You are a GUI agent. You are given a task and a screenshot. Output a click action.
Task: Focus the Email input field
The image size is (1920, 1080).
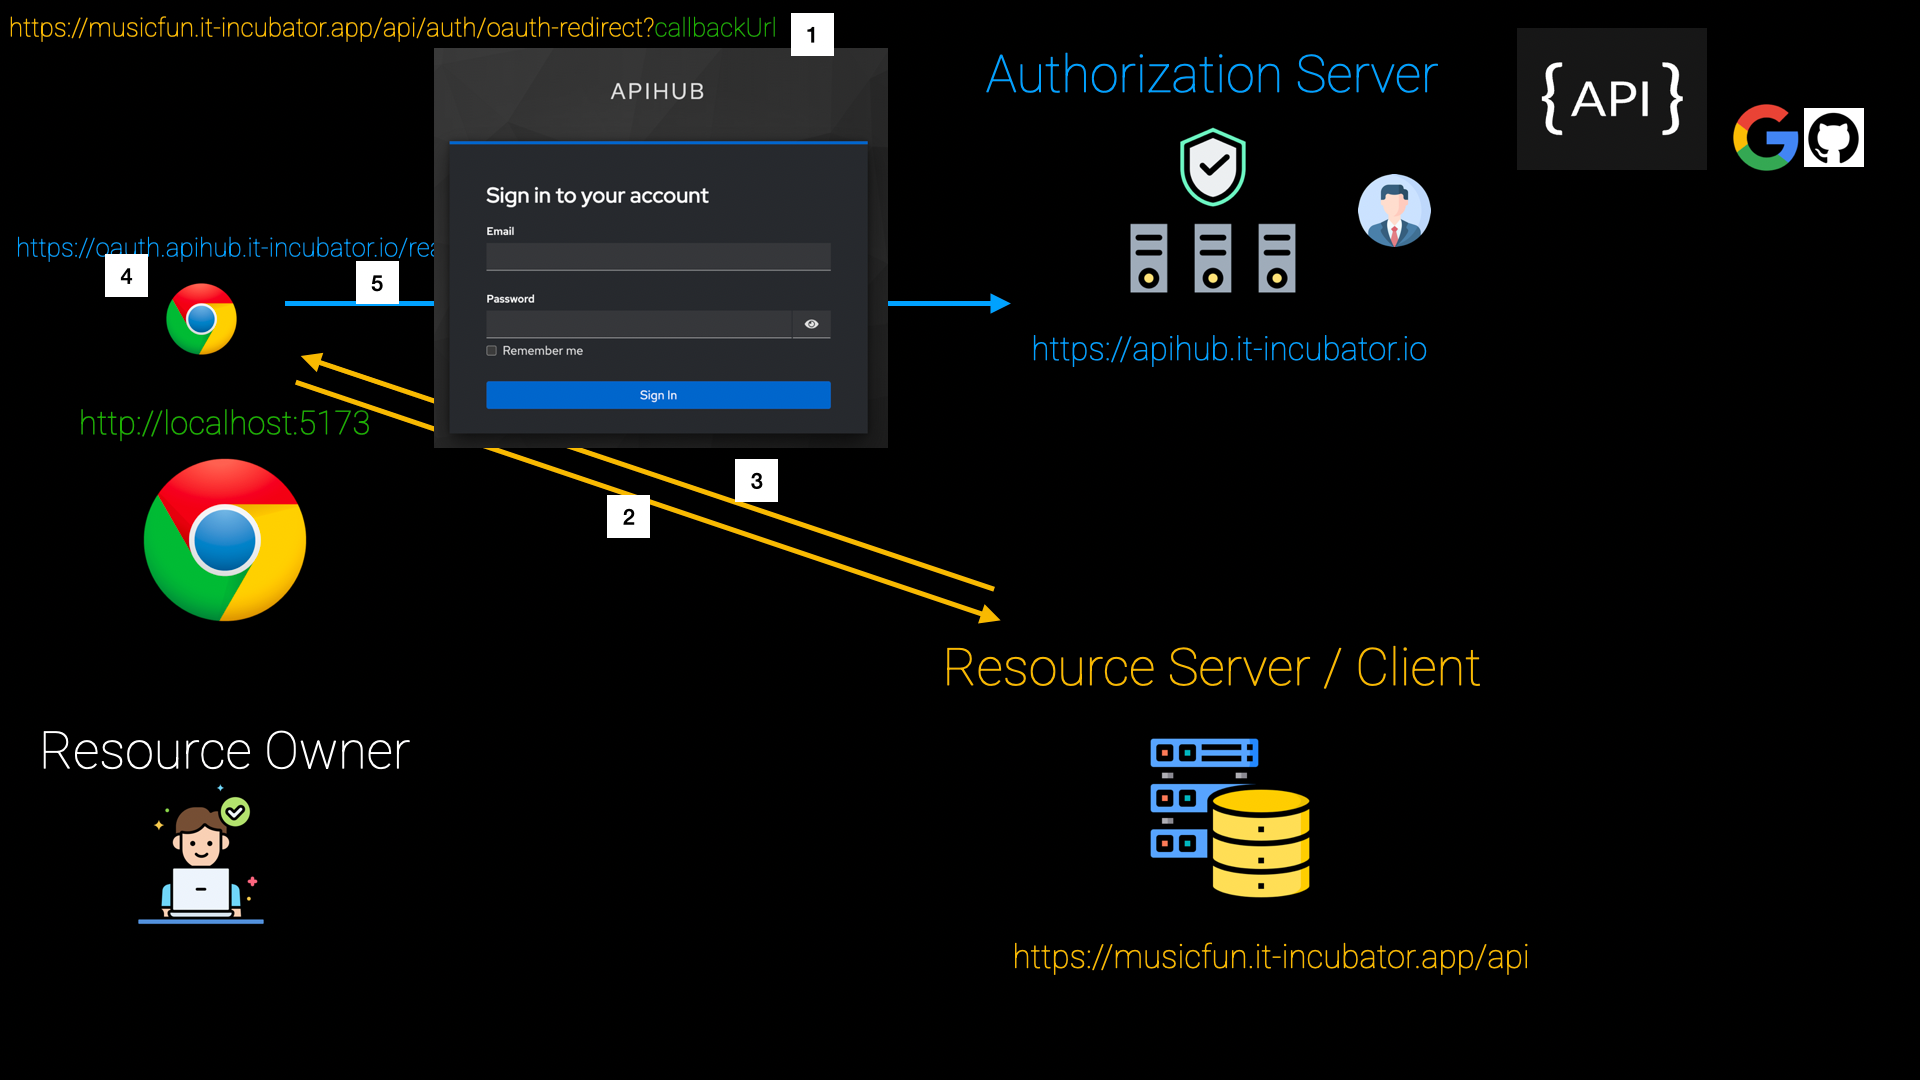(x=658, y=257)
